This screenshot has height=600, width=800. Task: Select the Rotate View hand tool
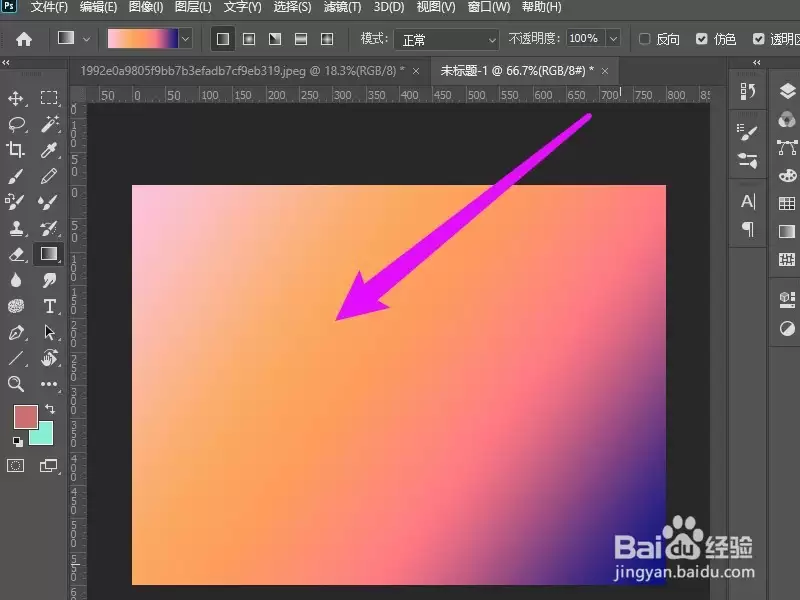49,358
